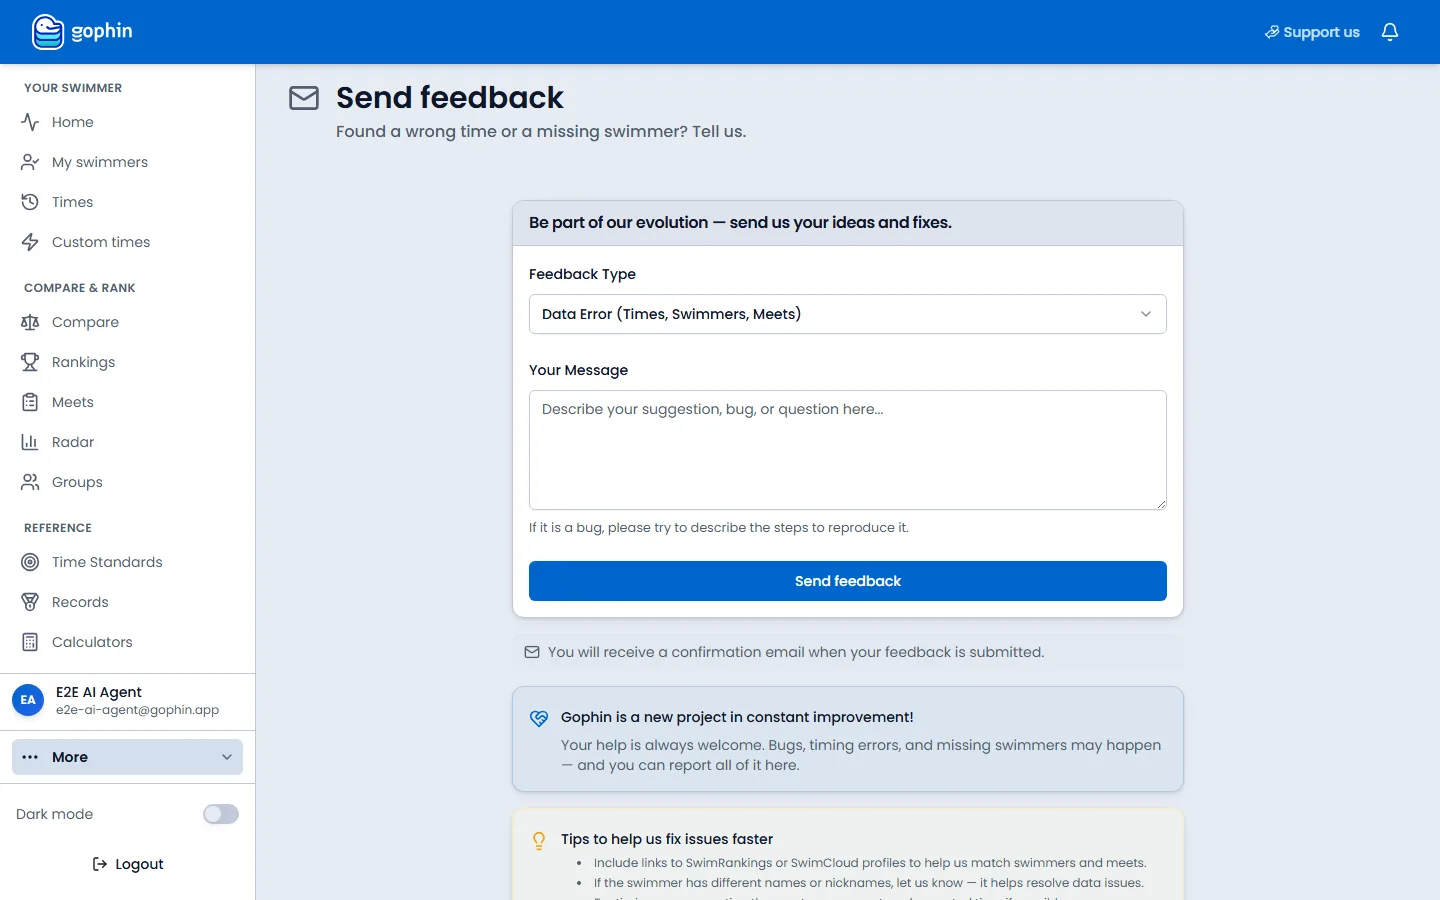Click the Times sidebar item

[127, 202]
